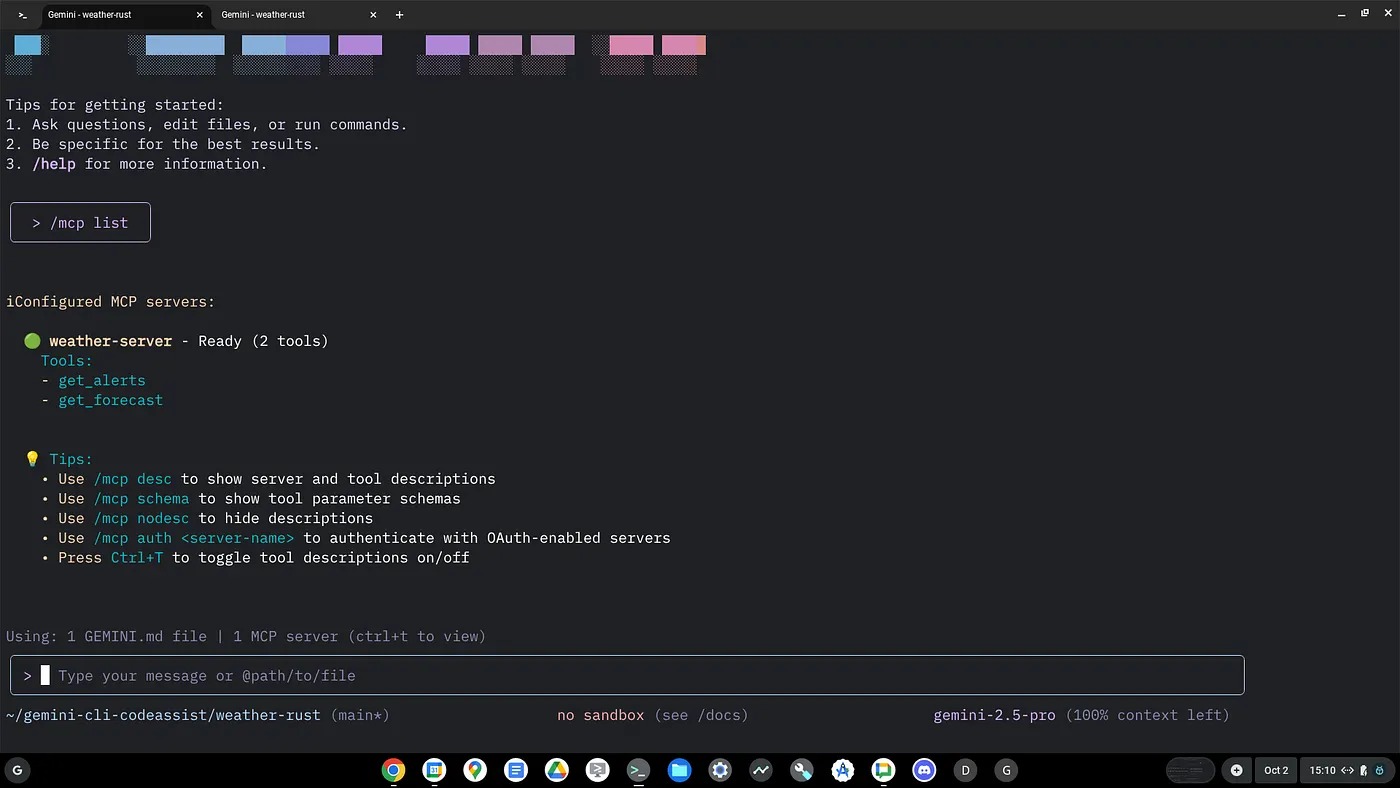This screenshot has width=1400, height=788.
Task: Open the Files app from shelf
Action: point(679,770)
